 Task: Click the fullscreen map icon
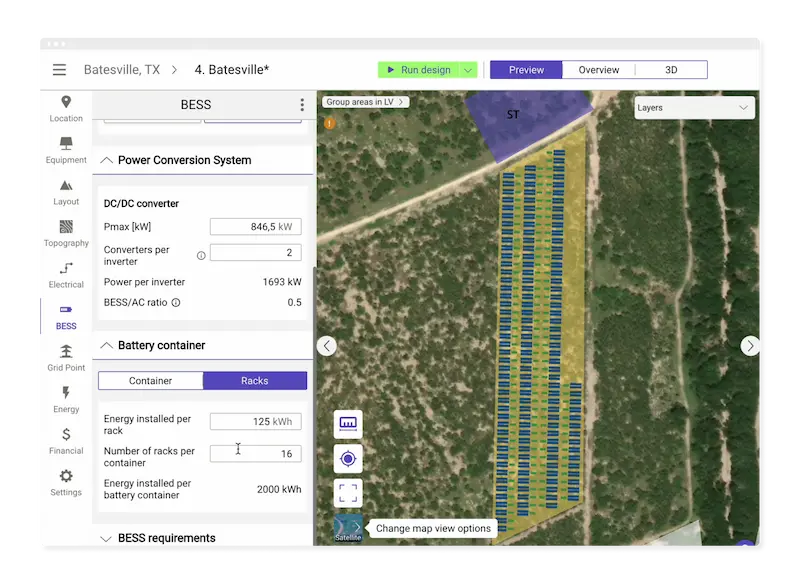point(348,493)
